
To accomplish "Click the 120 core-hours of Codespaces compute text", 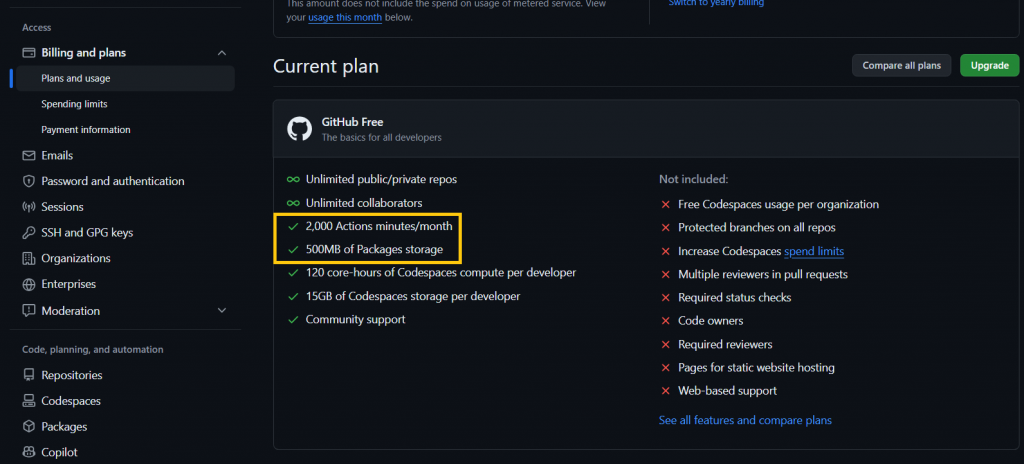I will pyautogui.click(x=441, y=273).
